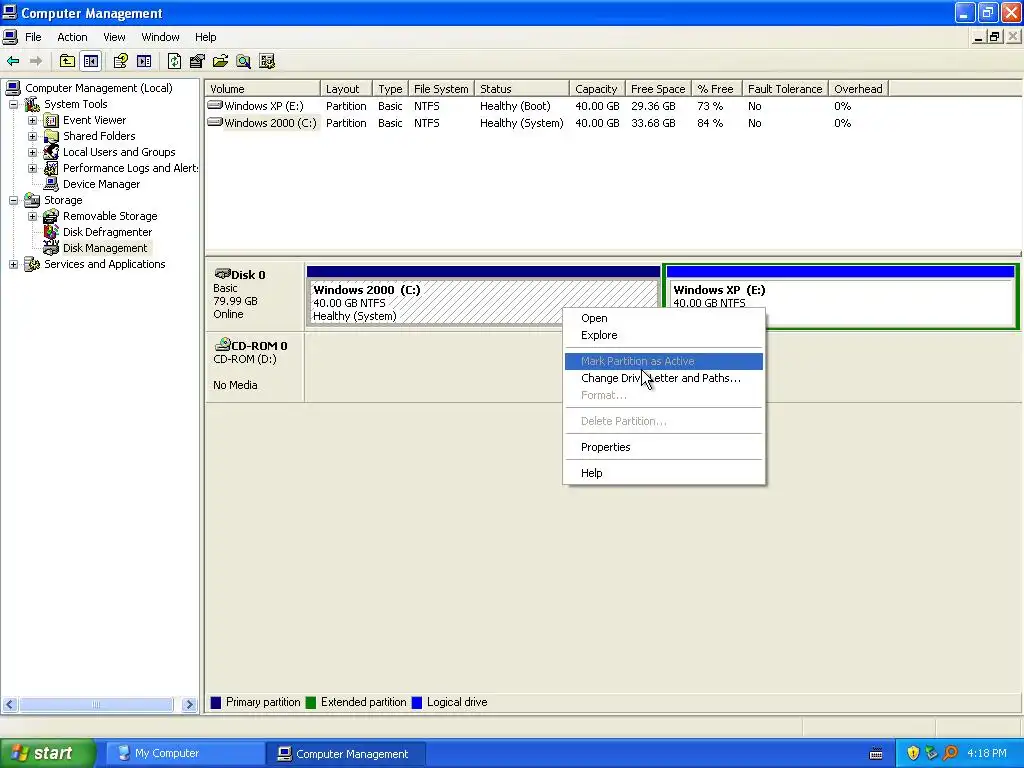
Task: Collapse the System Tools tree node
Action: tap(13, 104)
